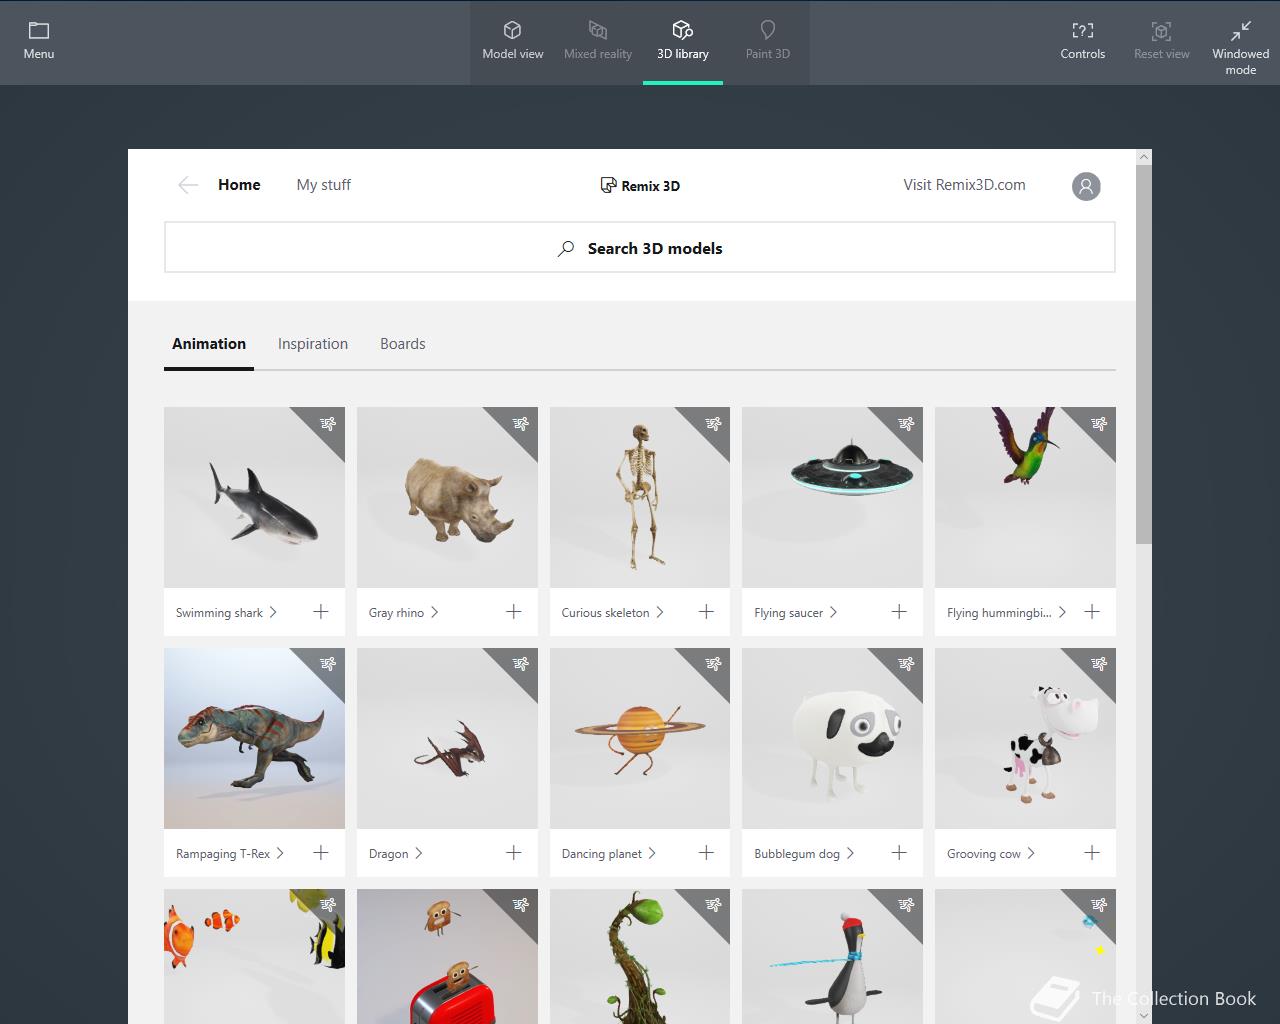Expand Flying saucer details chevron
The height and width of the screenshot is (1024, 1280).
[833, 612]
